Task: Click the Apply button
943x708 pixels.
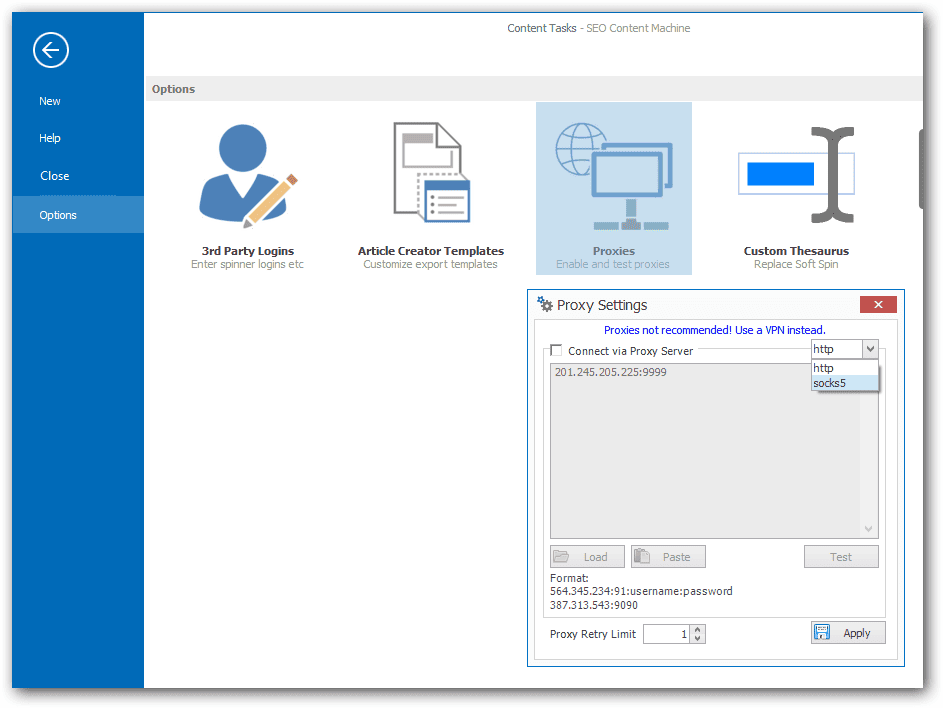Action: point(848,633)
